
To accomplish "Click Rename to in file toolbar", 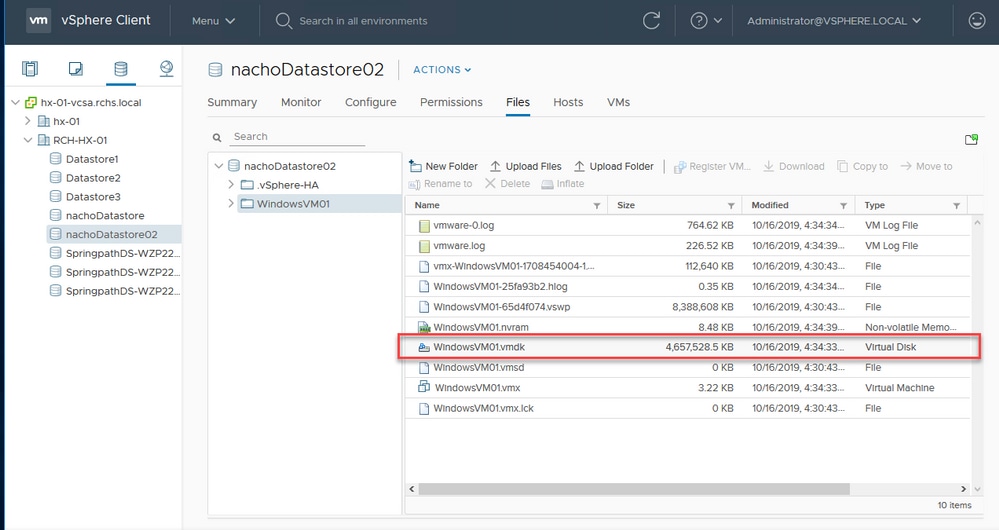I will pyautogui.click(x=440, y=183).
